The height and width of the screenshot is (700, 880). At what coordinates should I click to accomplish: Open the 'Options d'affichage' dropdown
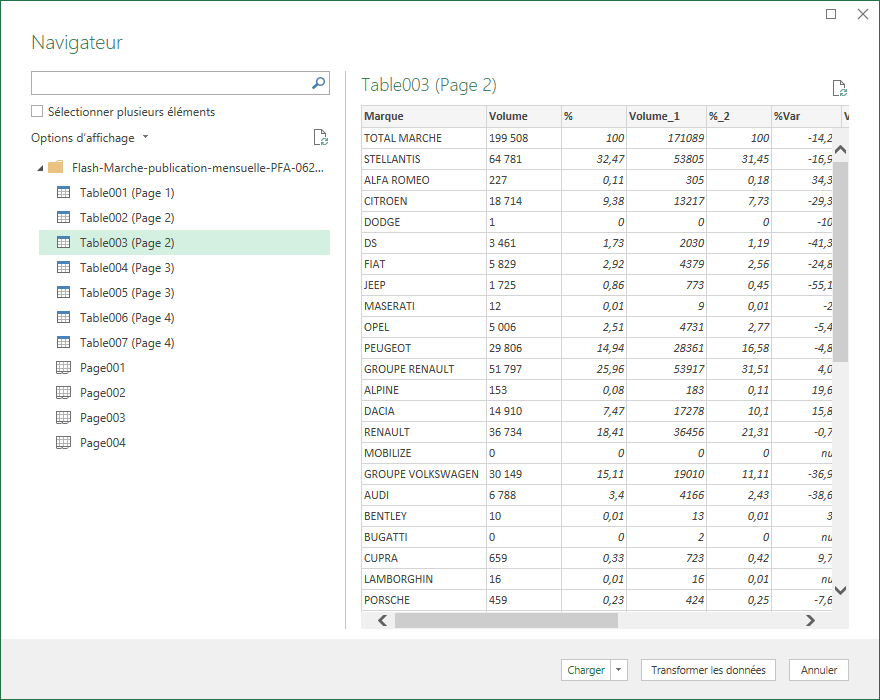tap(90, 138)
